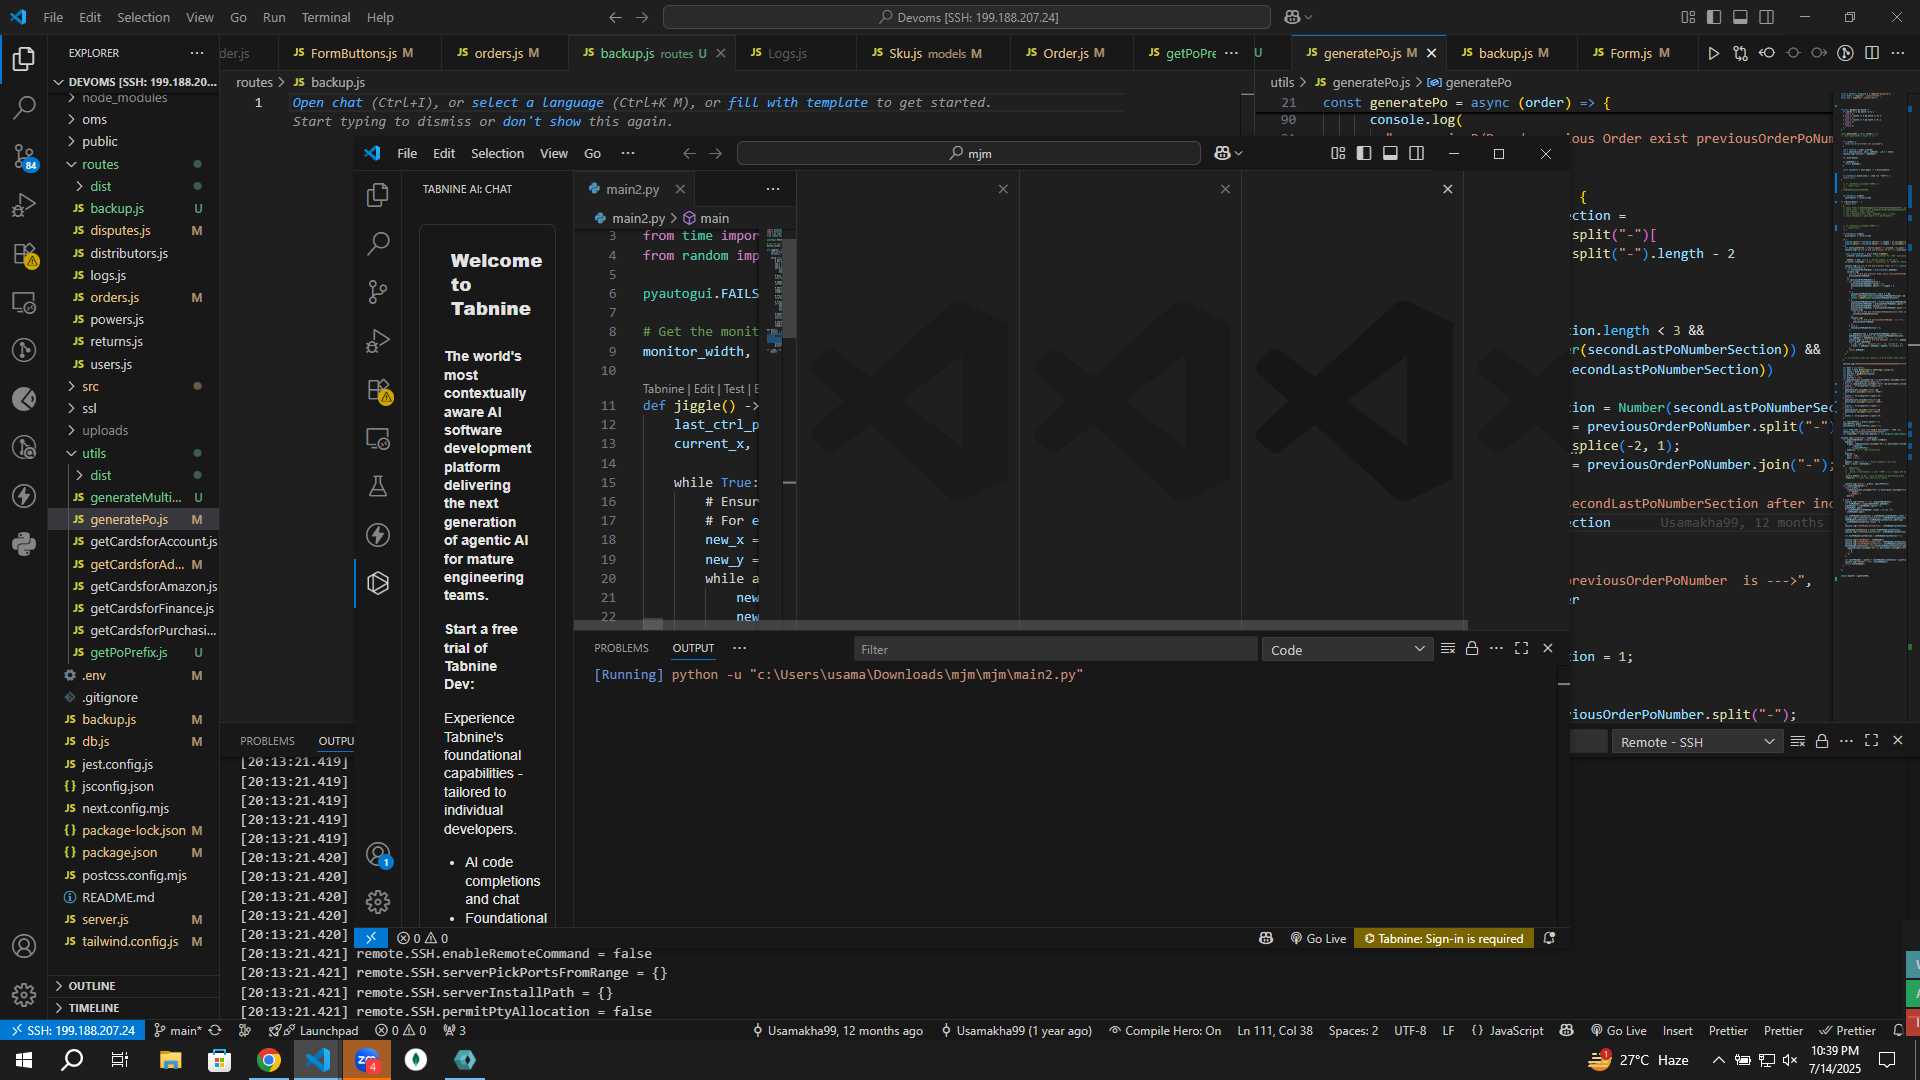Open Manage gear in Devoms activity bar
Viewport: 1920px width, 1080px height.
24,995
